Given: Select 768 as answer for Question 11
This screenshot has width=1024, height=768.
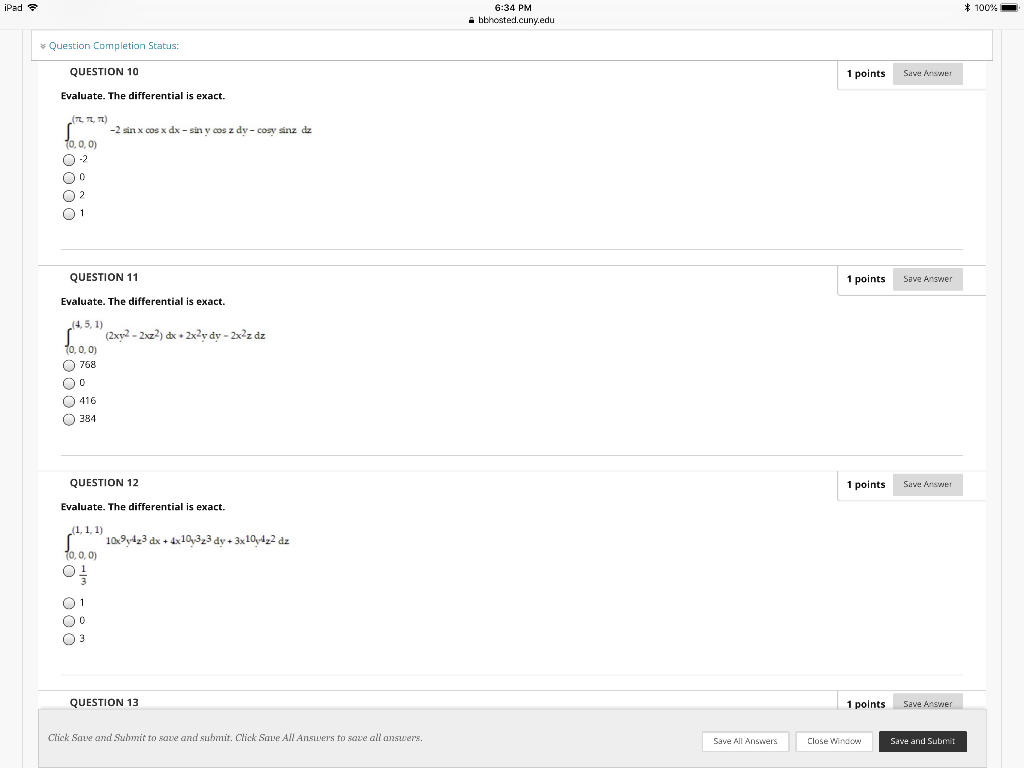Looking at the screenshot, I should click(69, 364).
